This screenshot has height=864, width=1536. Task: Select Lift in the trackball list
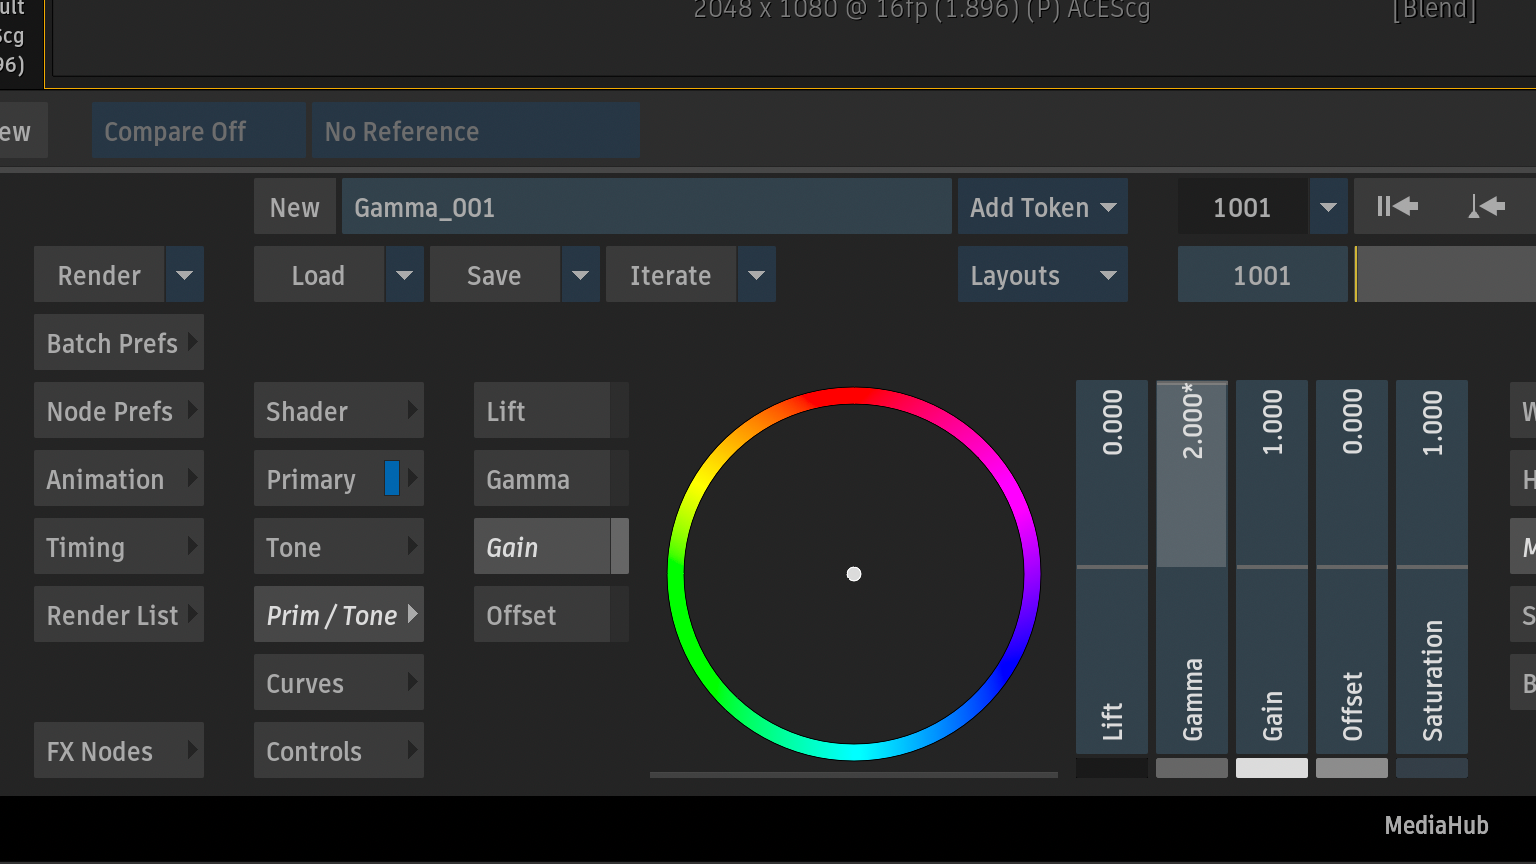(x=542, y=410)
